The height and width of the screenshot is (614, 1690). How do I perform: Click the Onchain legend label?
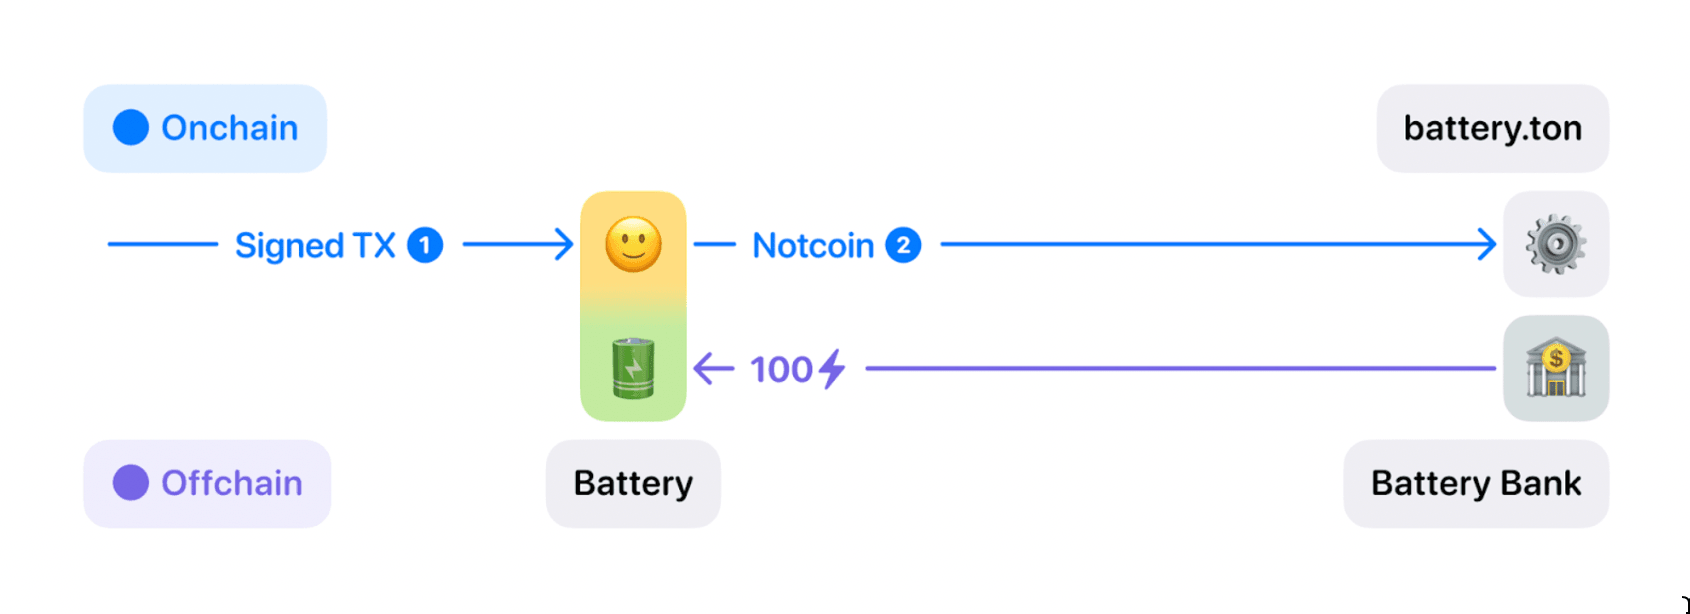230,128
